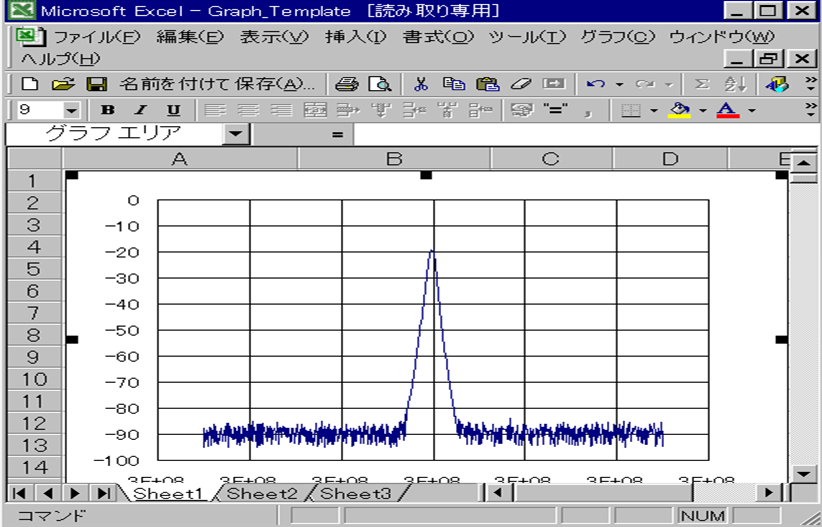Open the Undo history dropdown arrow
Image resolution: width=822 pixels, height=527 pixels.
pos(619,84)
